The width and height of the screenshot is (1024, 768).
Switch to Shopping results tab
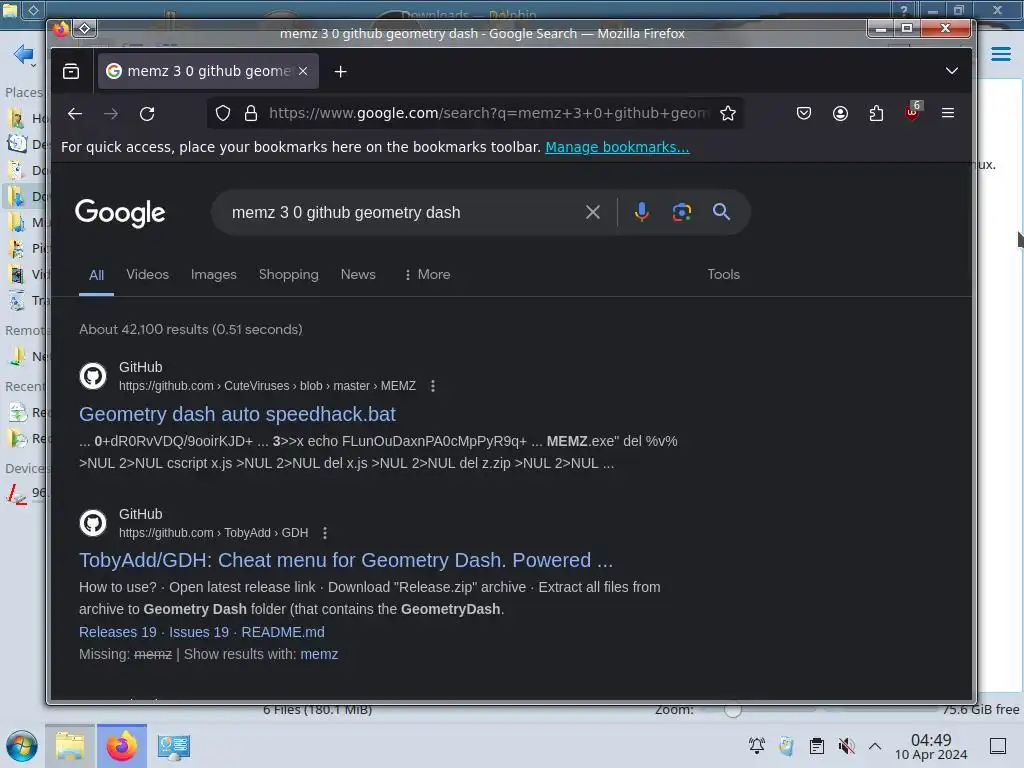tap(289, 274)
